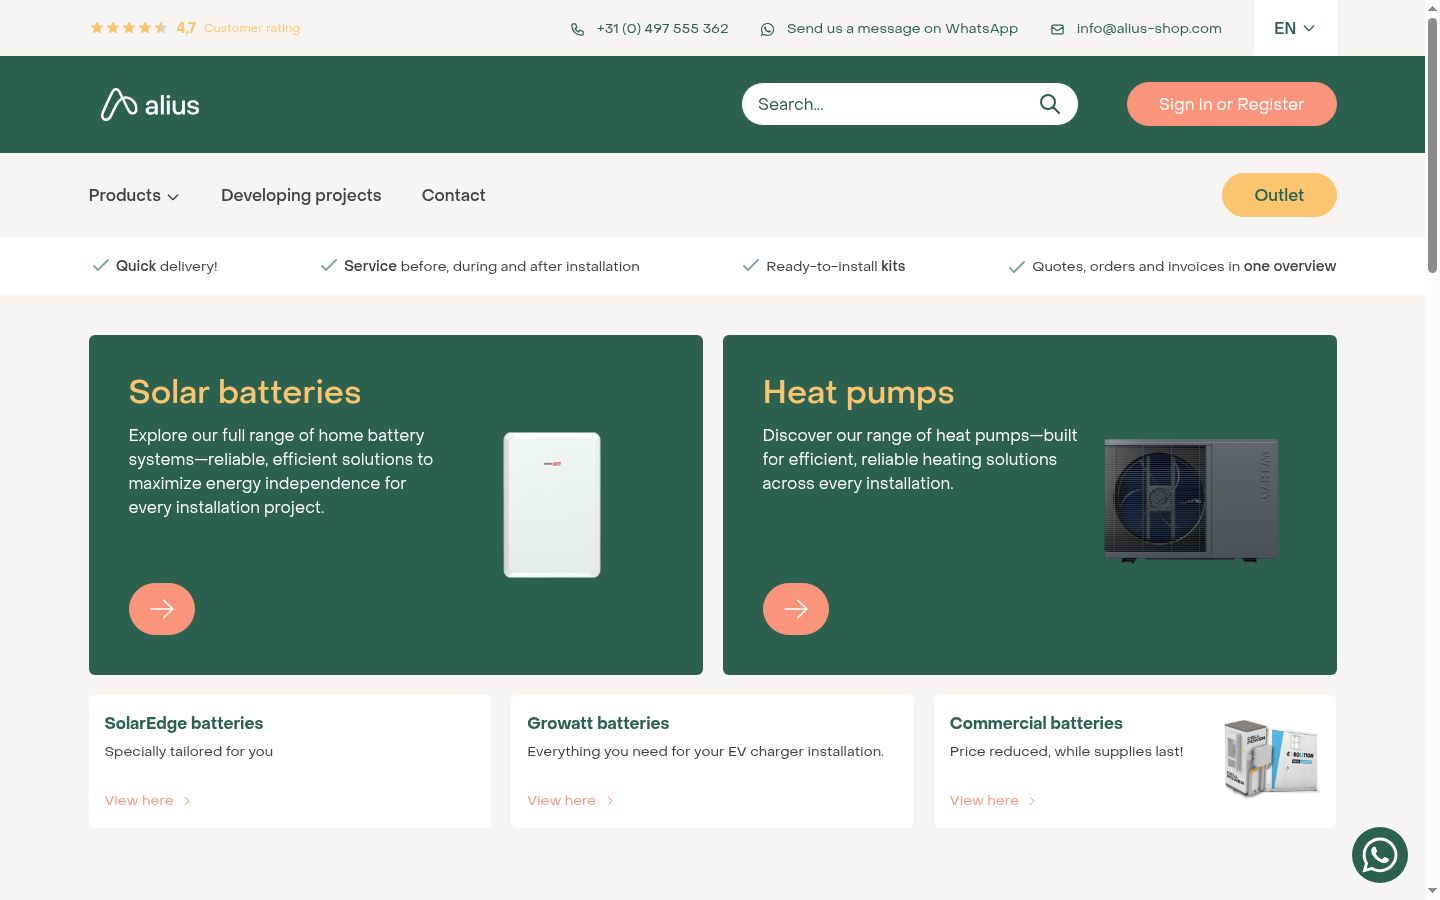The image size is (1440, 900).
Task: Click the Commercial batteries product thumbnail
Action: 1271,758
